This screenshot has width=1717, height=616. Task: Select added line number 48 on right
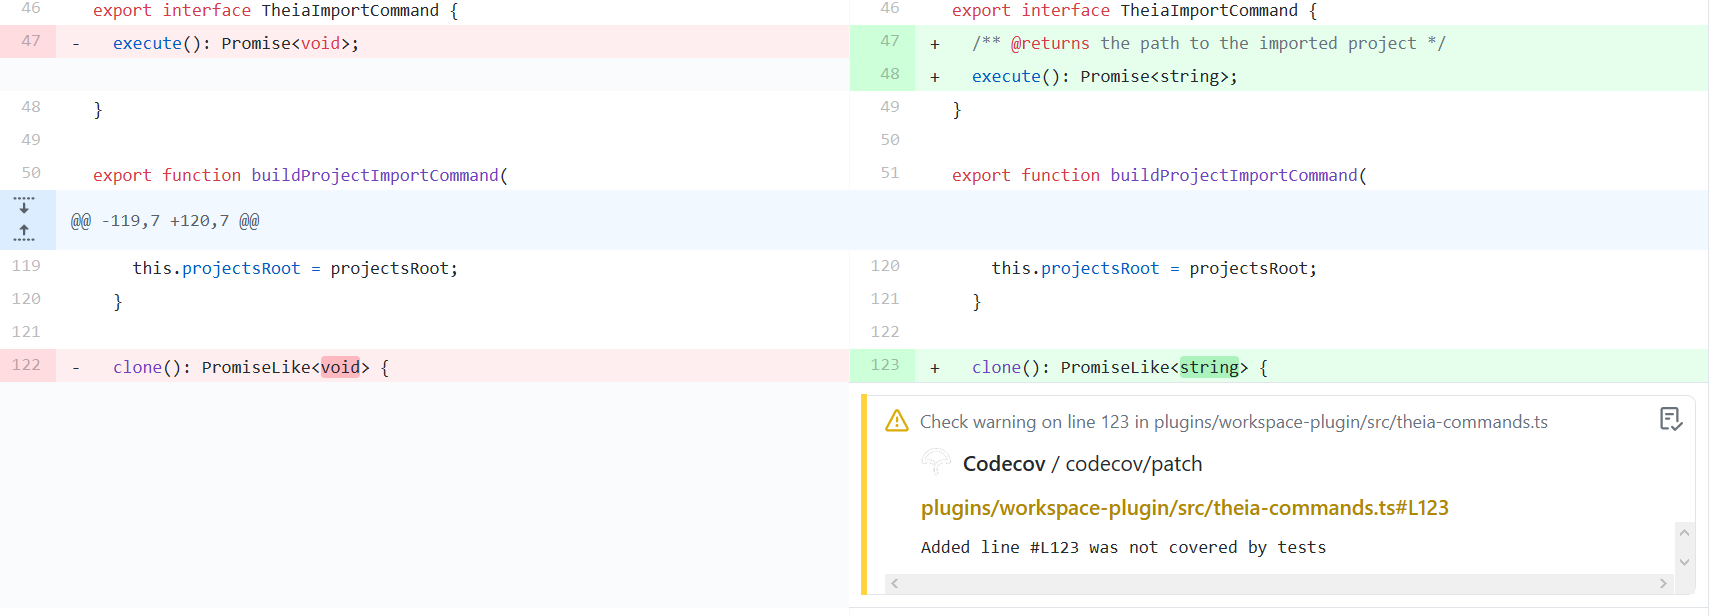[x=889, y=74]
